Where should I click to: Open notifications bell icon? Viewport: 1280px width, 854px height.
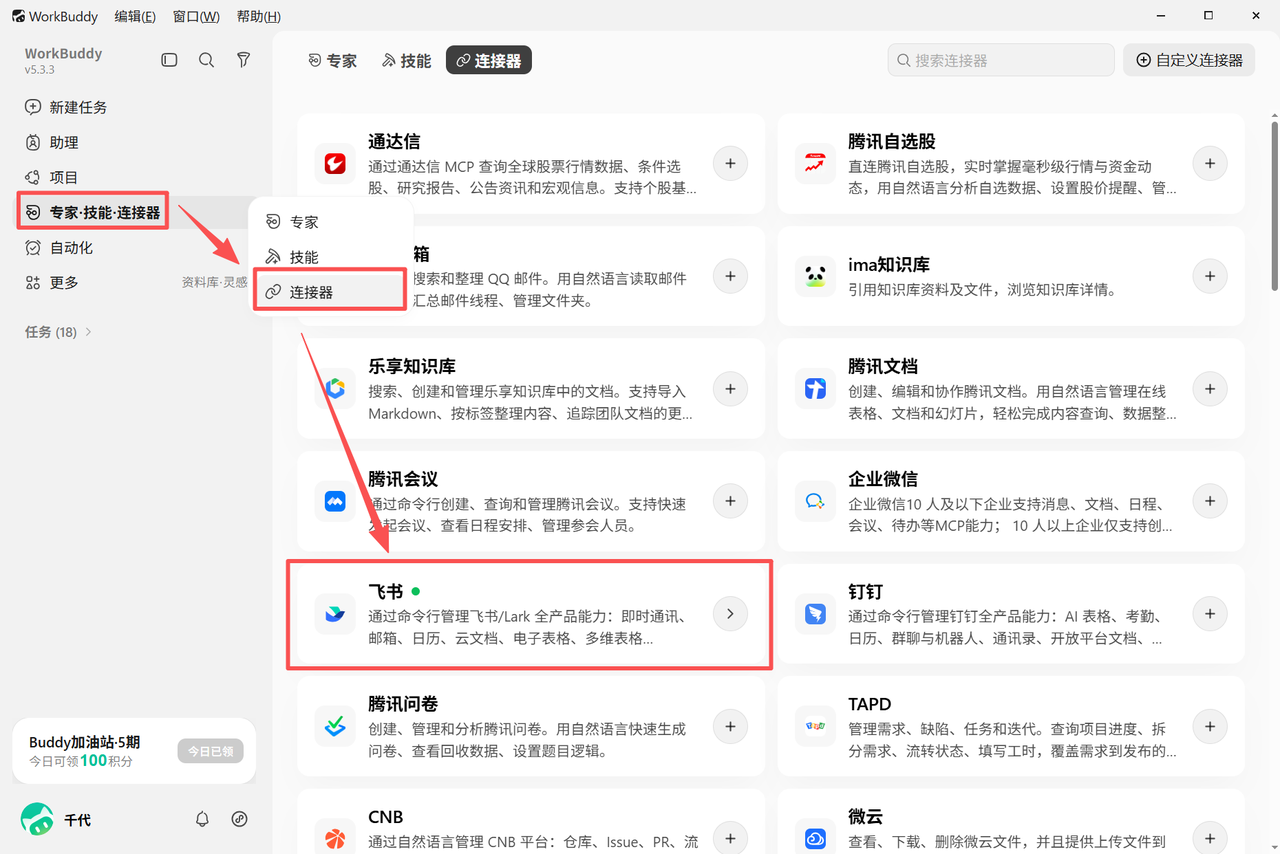(202, 819)
